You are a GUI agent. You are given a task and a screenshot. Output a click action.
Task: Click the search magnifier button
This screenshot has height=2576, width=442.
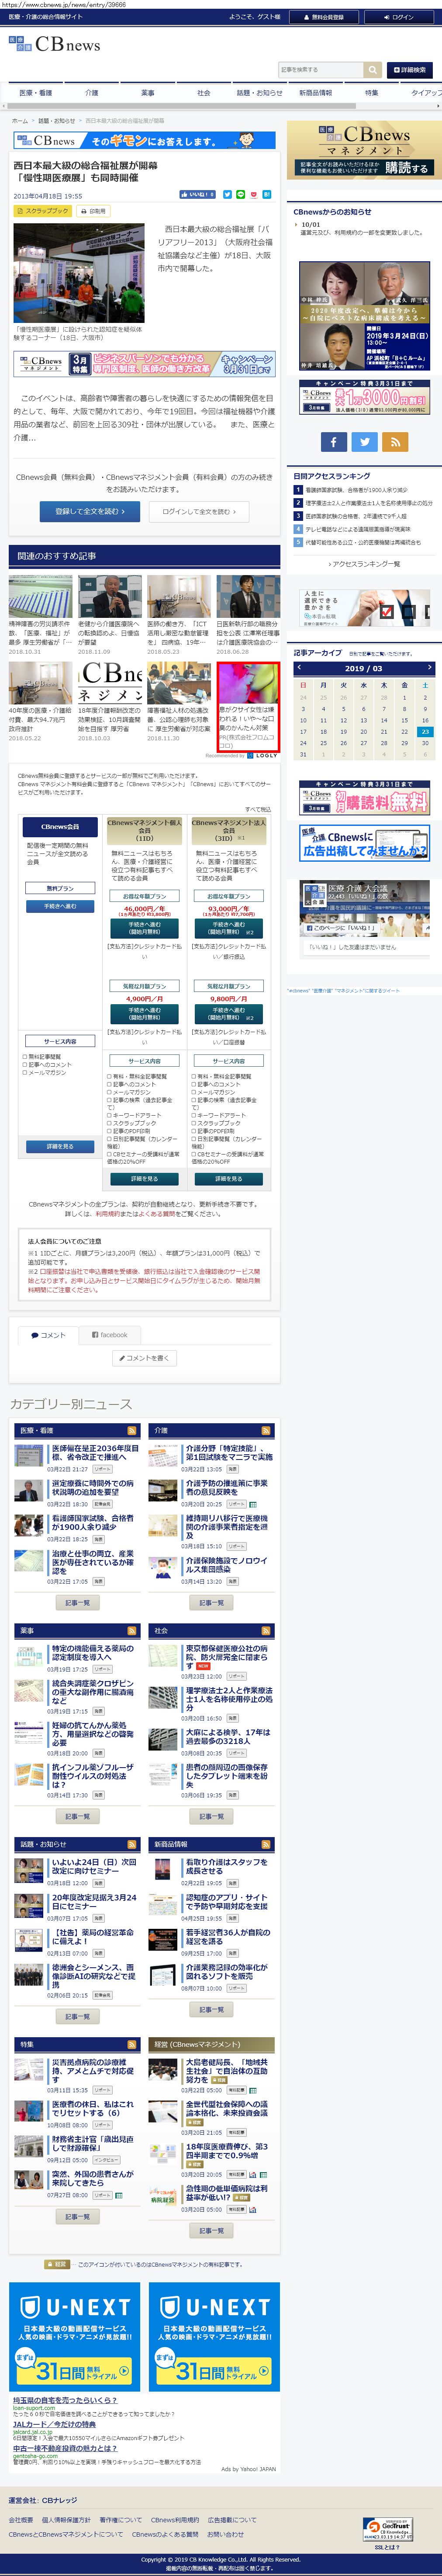[373, 70]
